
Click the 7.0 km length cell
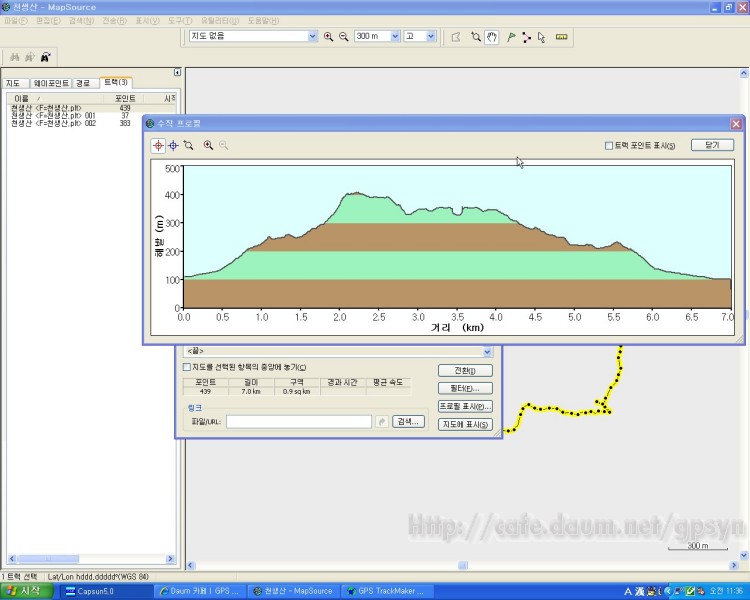pyautogui.click(x=251, y=391)
